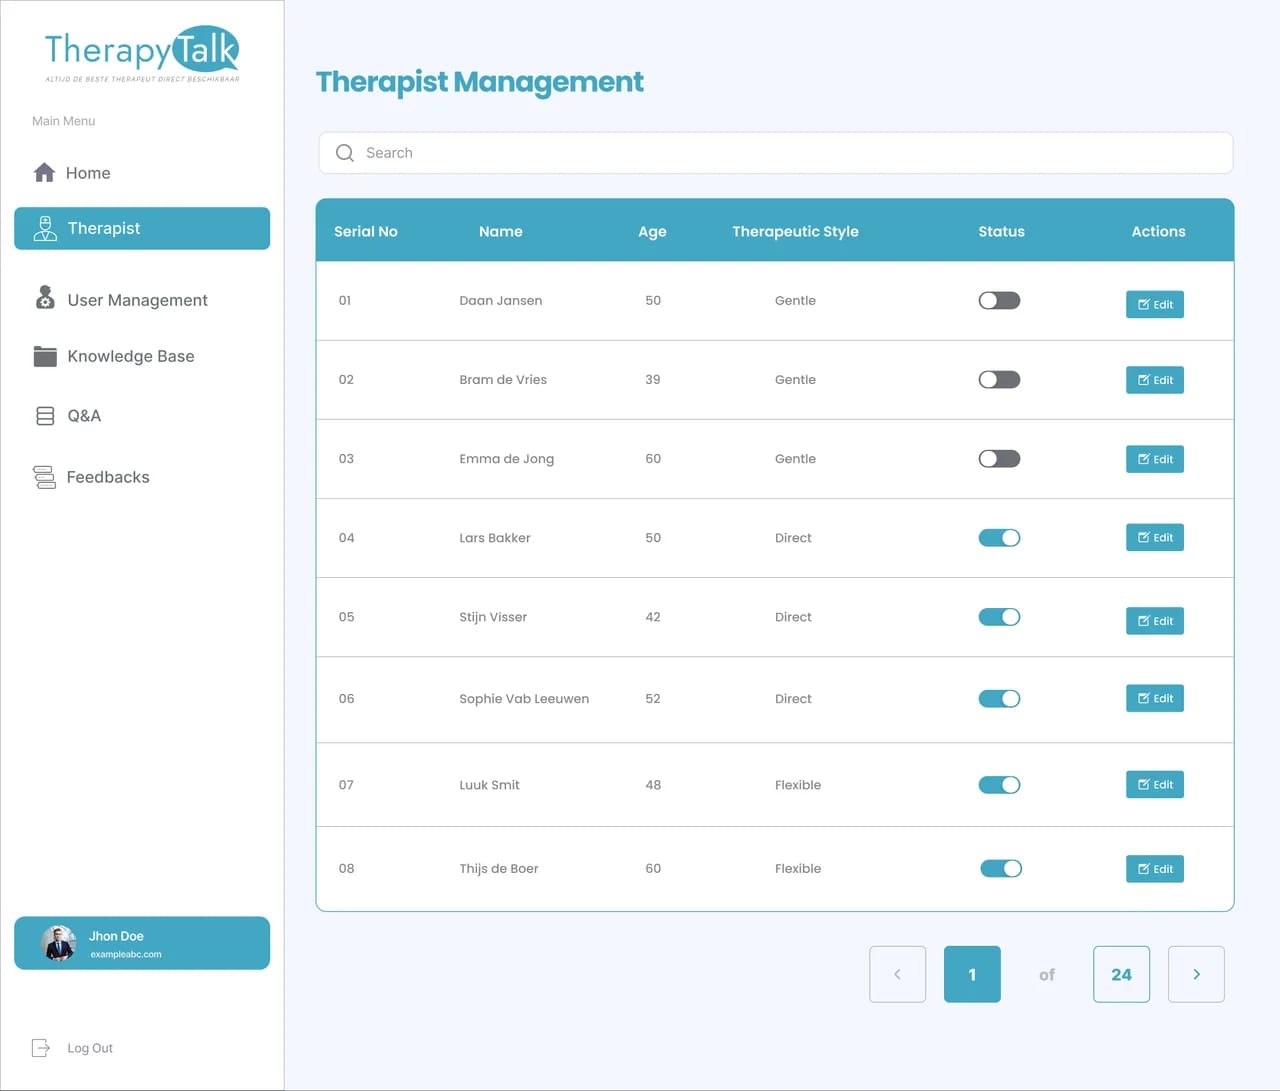Switch off Stijn Visser's status toggle
The height and width of the screenshot is (1091, 1280).
pyautogui.click(x=999, y=617)
